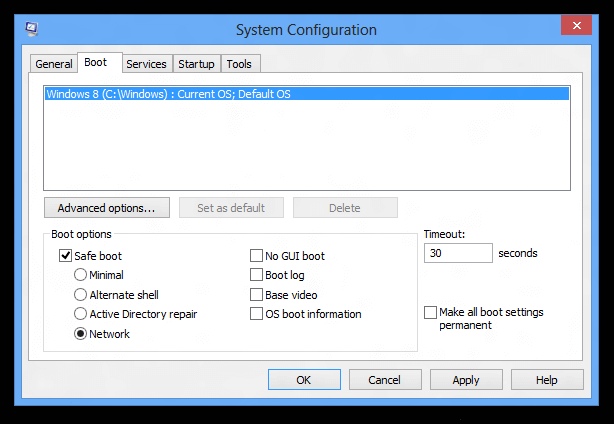Screen dimensions: 614x424
Task: Close the System Configuration dialog
Action: (576, 25)
